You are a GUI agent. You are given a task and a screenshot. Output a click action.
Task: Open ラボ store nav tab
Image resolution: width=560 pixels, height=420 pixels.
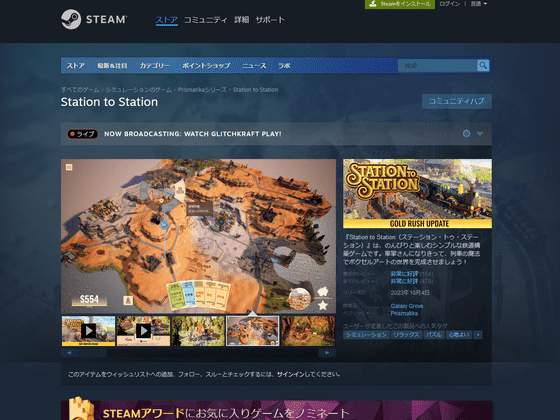[x=284, y=66]
